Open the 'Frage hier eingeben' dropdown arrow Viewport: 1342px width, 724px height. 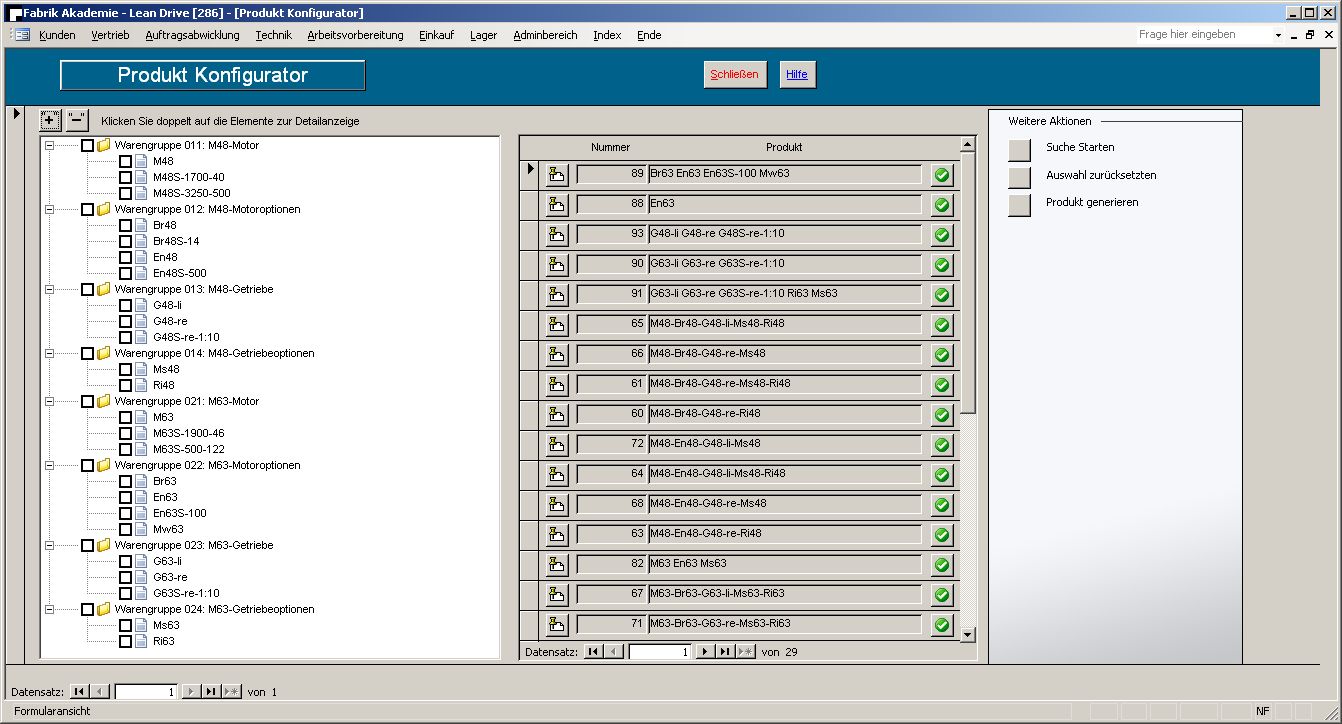tap(1279, 35)
